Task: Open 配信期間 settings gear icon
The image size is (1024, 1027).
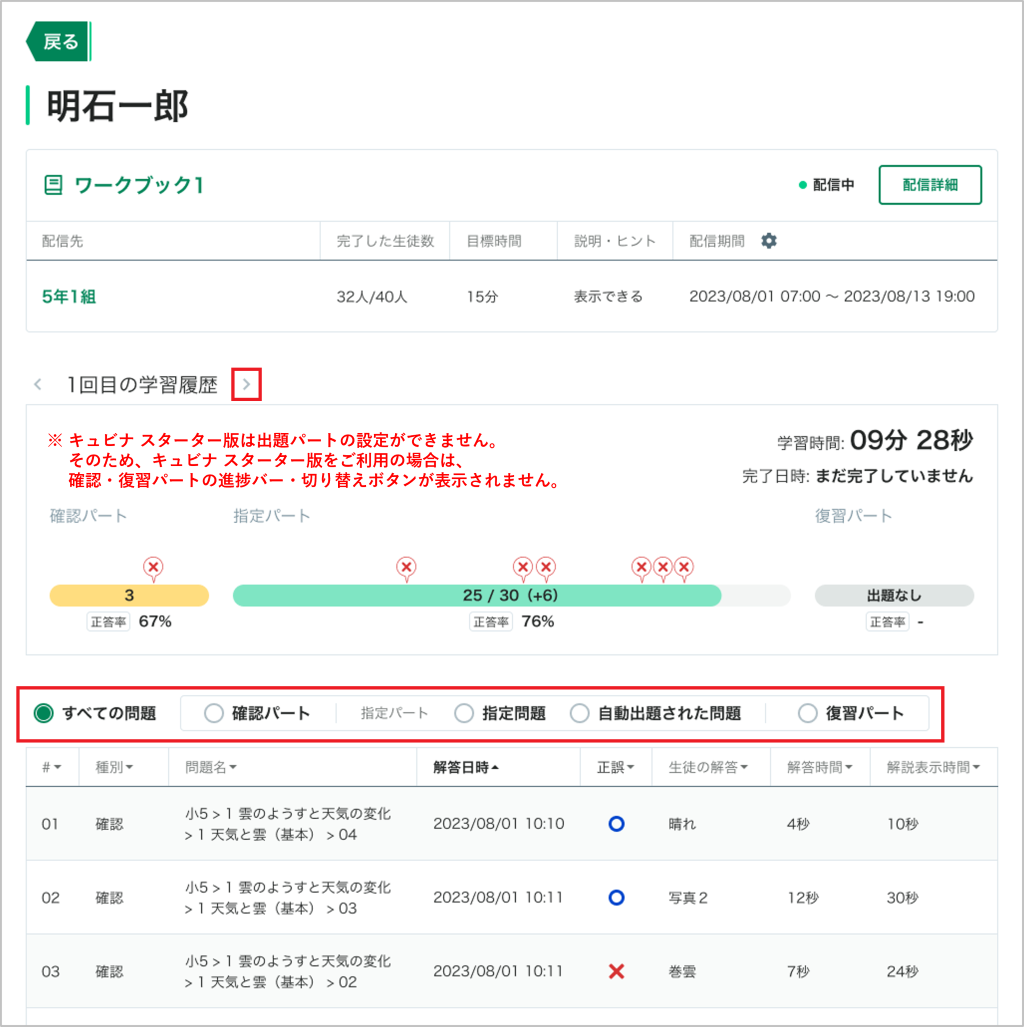Action: tap(768, 241)
